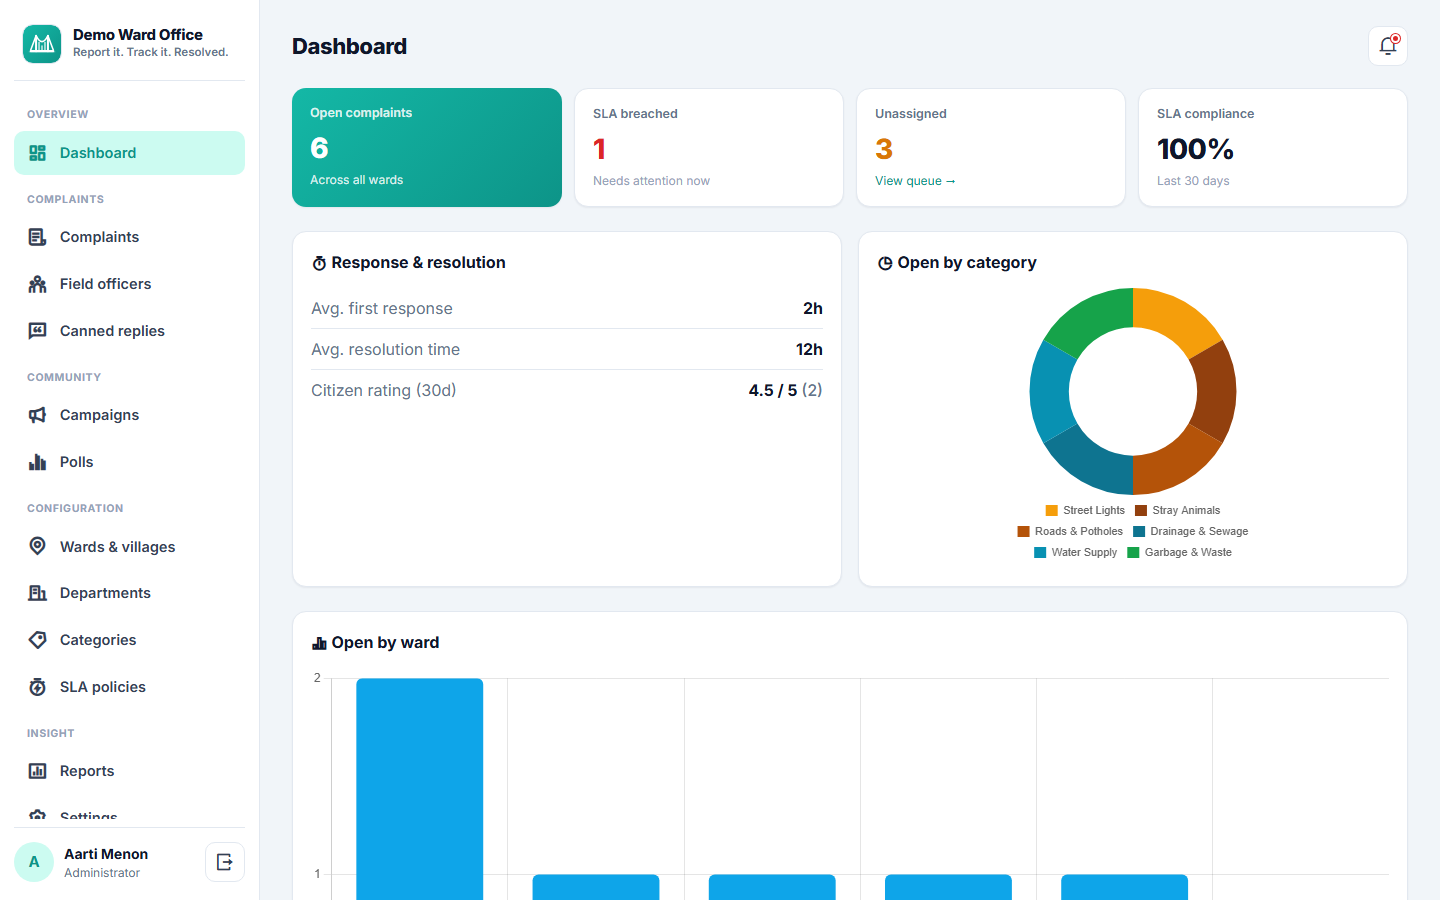Toggle Stray Animals legend swatch
1440x900 pixels.
tap(1141, 510)
